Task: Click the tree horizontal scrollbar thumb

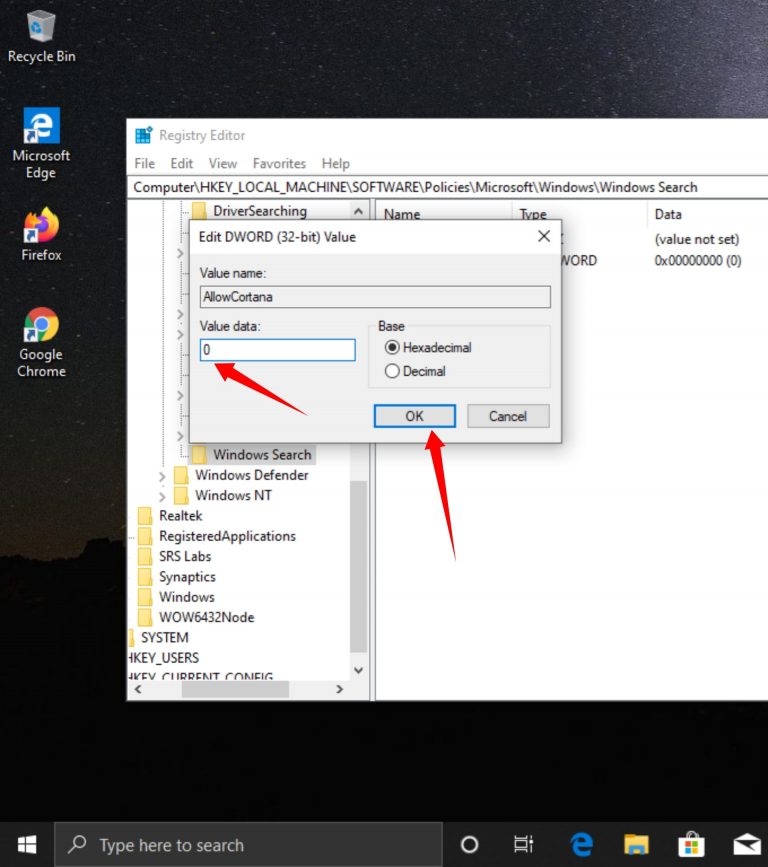Action: (x=235, y=689)
